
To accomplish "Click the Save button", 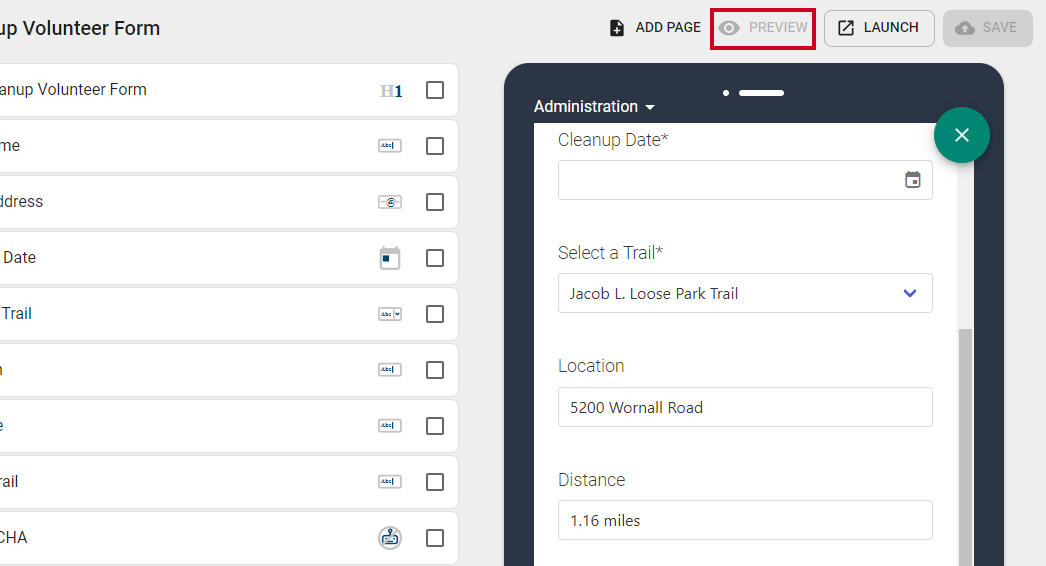I will (987, 28).
